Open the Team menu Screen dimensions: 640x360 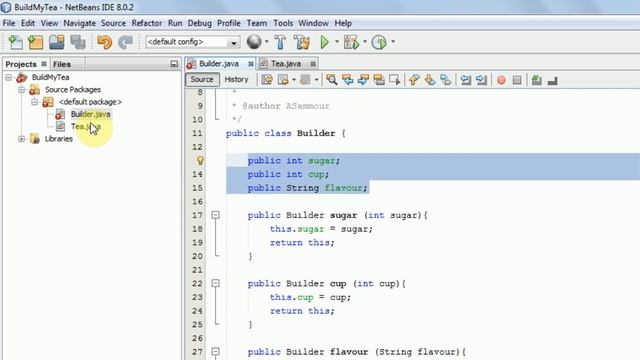pos(257,23)
